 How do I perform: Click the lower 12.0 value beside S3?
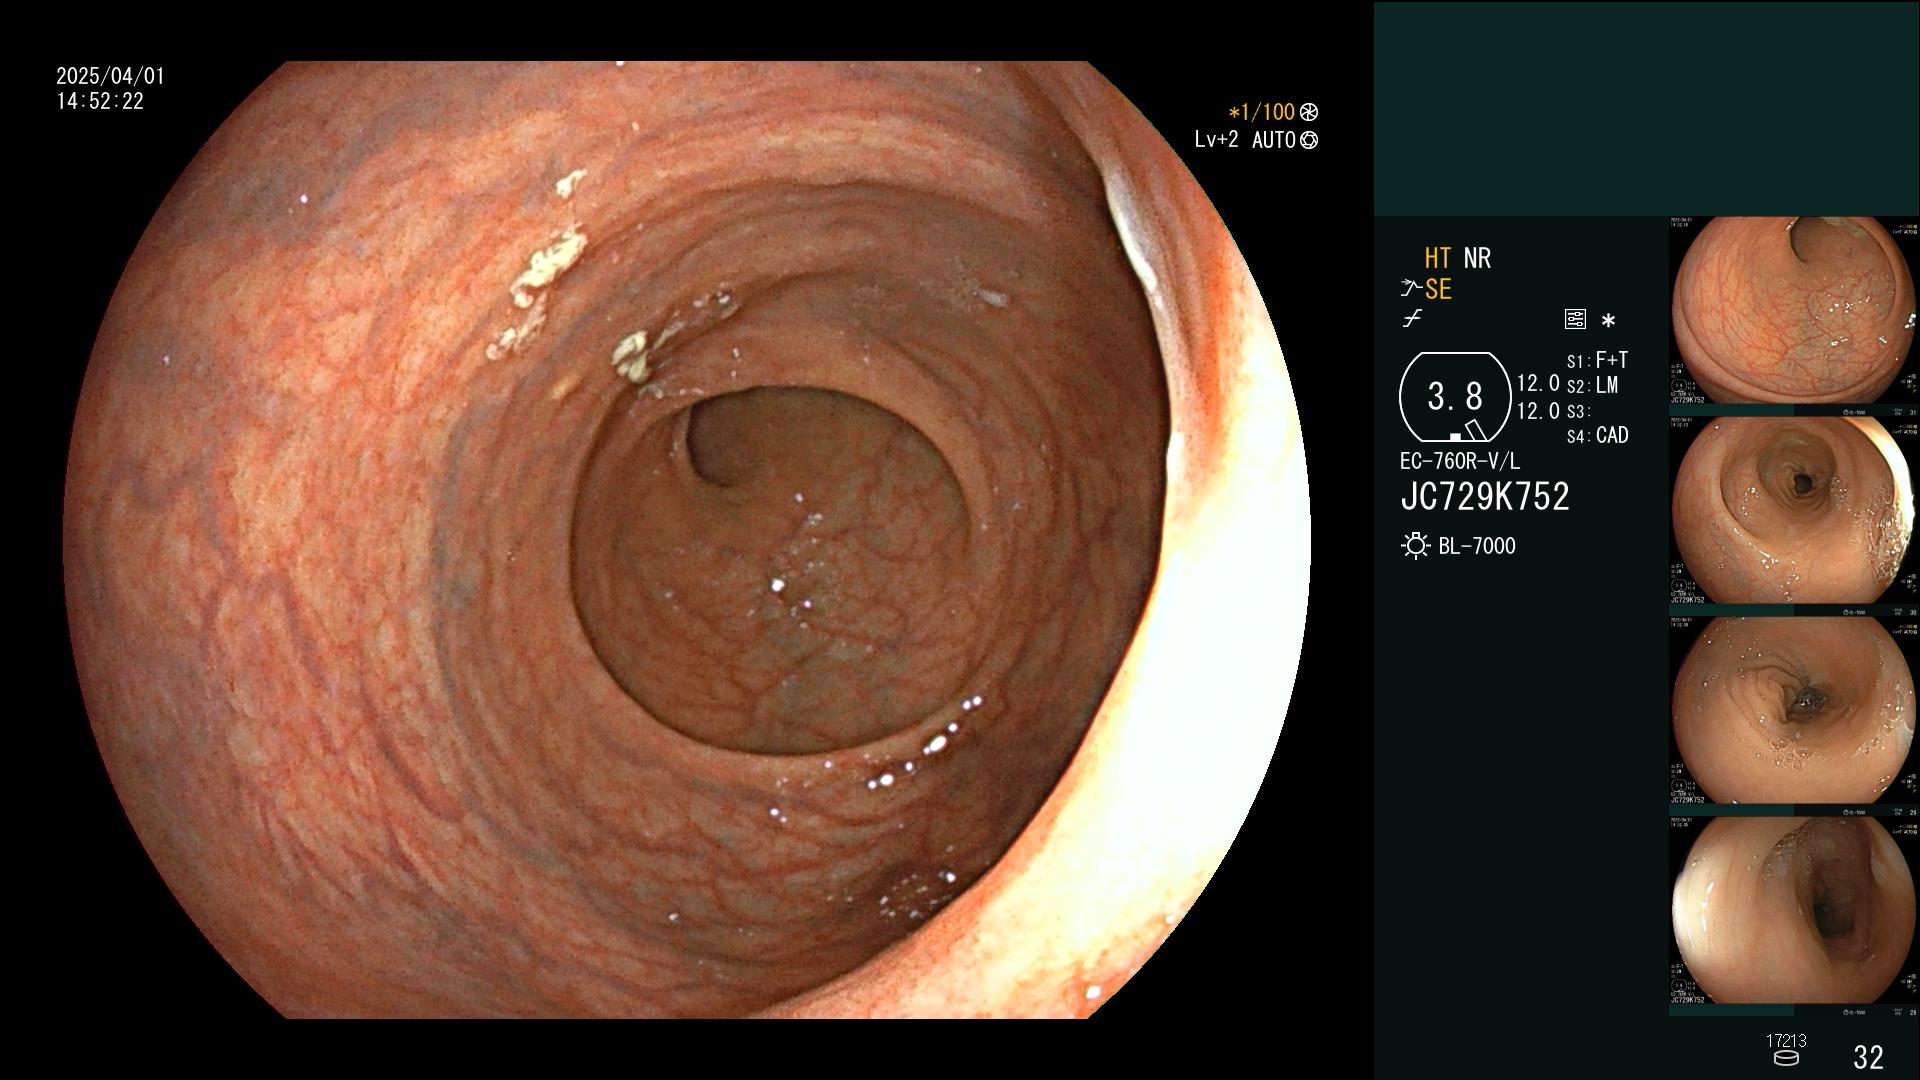[1538, 411]
